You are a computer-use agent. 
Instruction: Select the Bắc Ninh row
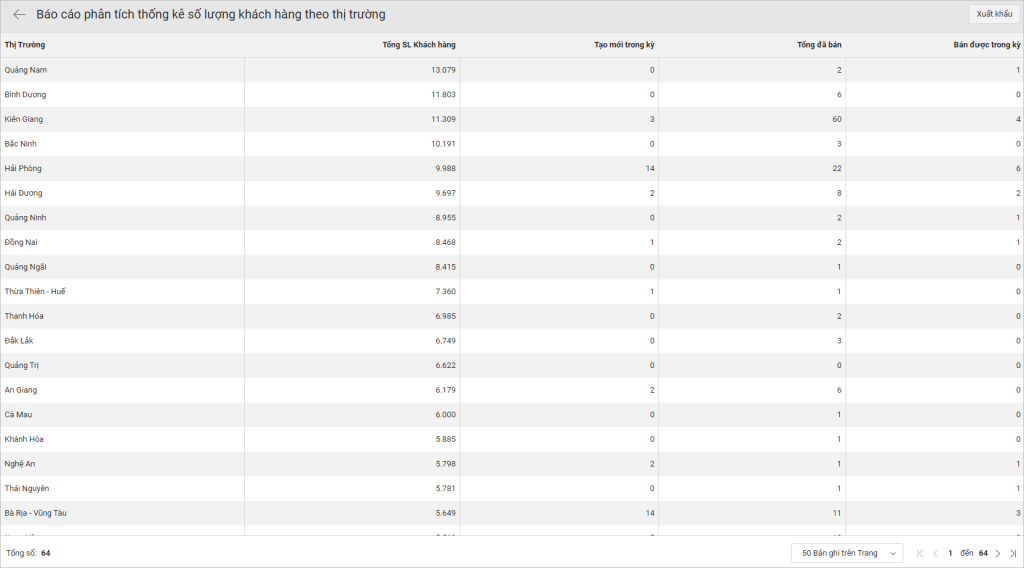[x=512, y=144]
